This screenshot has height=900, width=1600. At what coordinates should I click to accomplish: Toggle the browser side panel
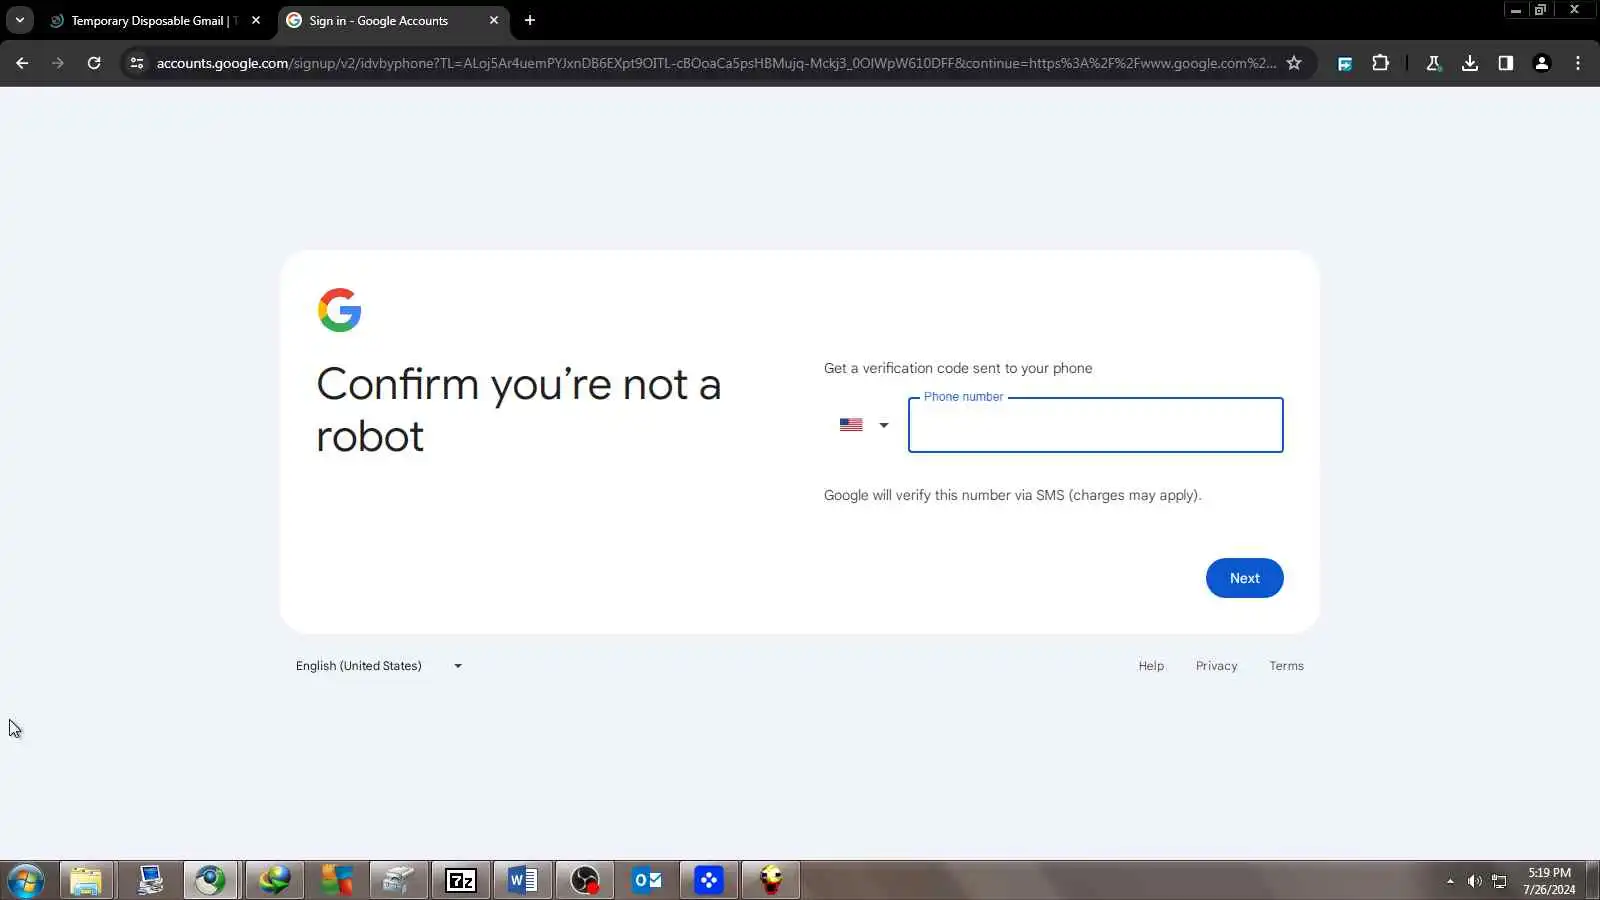(1505, 63)
